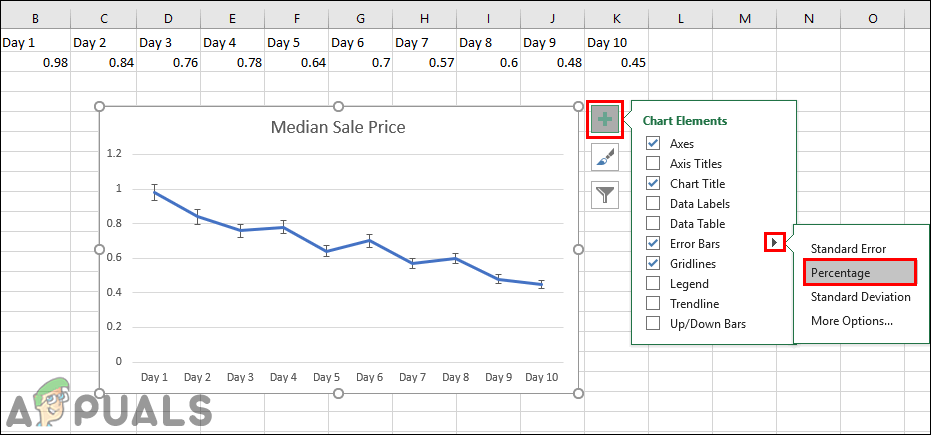Select Standard Error from submenu
This screenshot has width=931, height=435.
(847, 249)
